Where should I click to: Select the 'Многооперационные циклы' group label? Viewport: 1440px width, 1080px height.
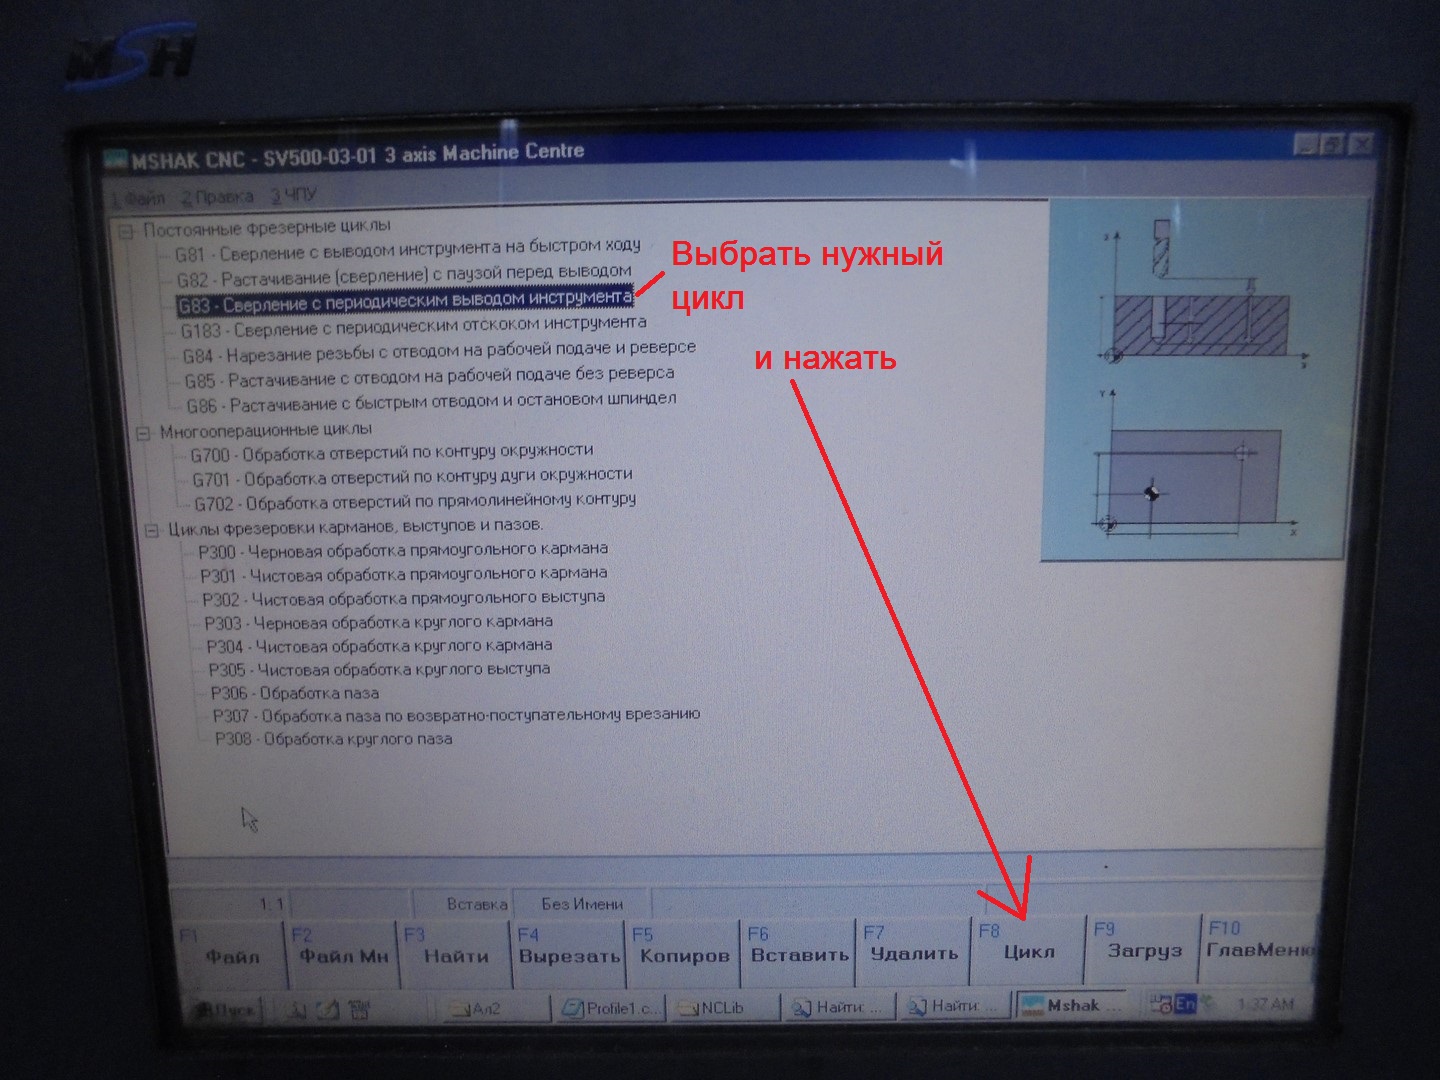(x=266, y=431)
